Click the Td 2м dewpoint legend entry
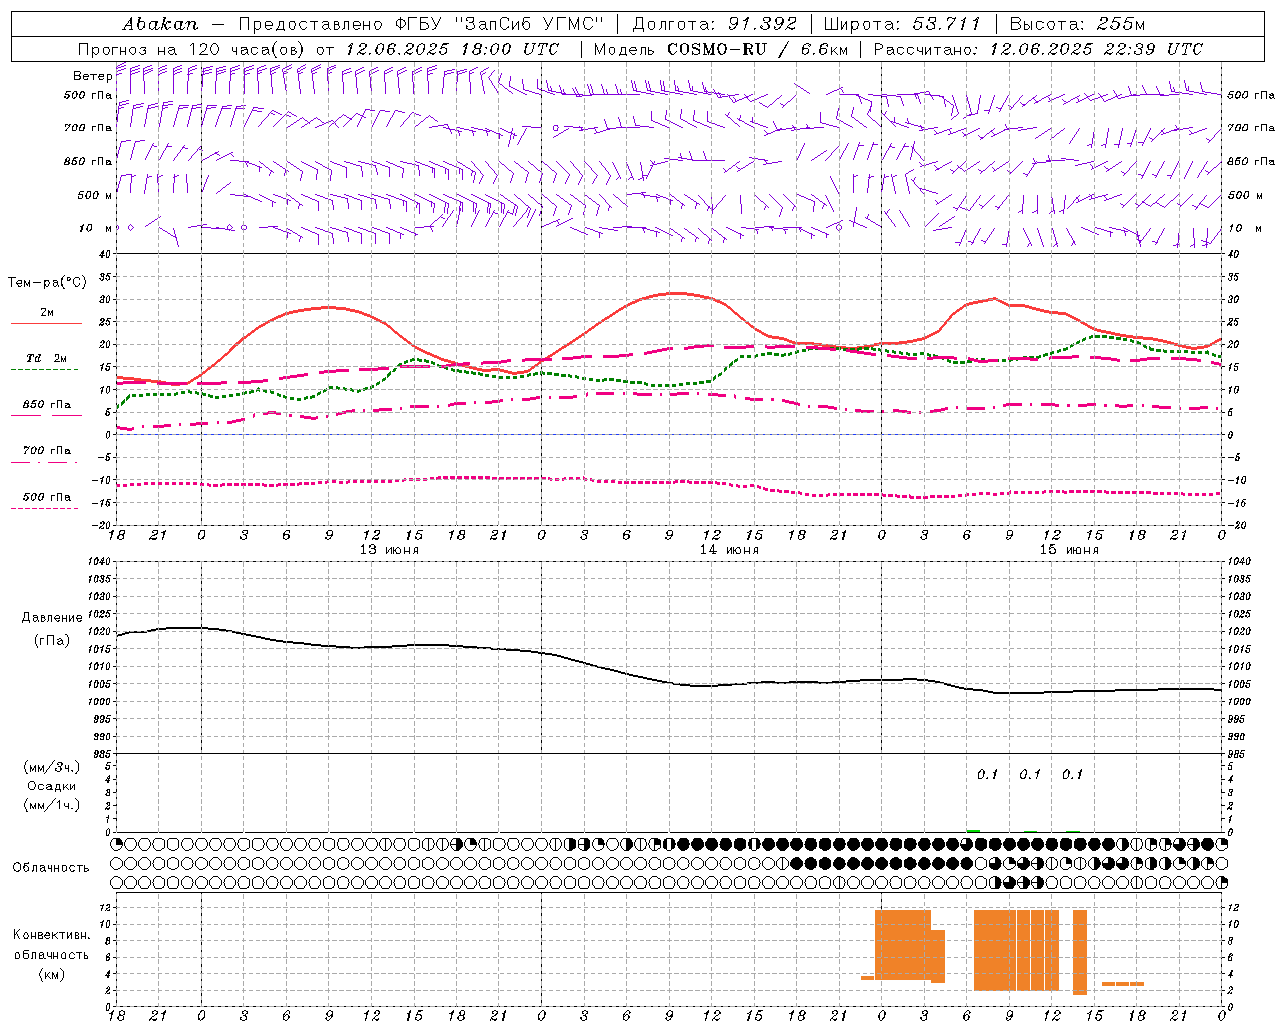This screenshot has width=1280, height=1024. pos(46,358)
